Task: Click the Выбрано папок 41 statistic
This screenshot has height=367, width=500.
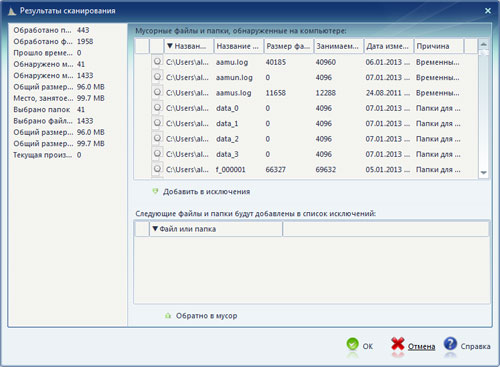Action: (49, 109)
